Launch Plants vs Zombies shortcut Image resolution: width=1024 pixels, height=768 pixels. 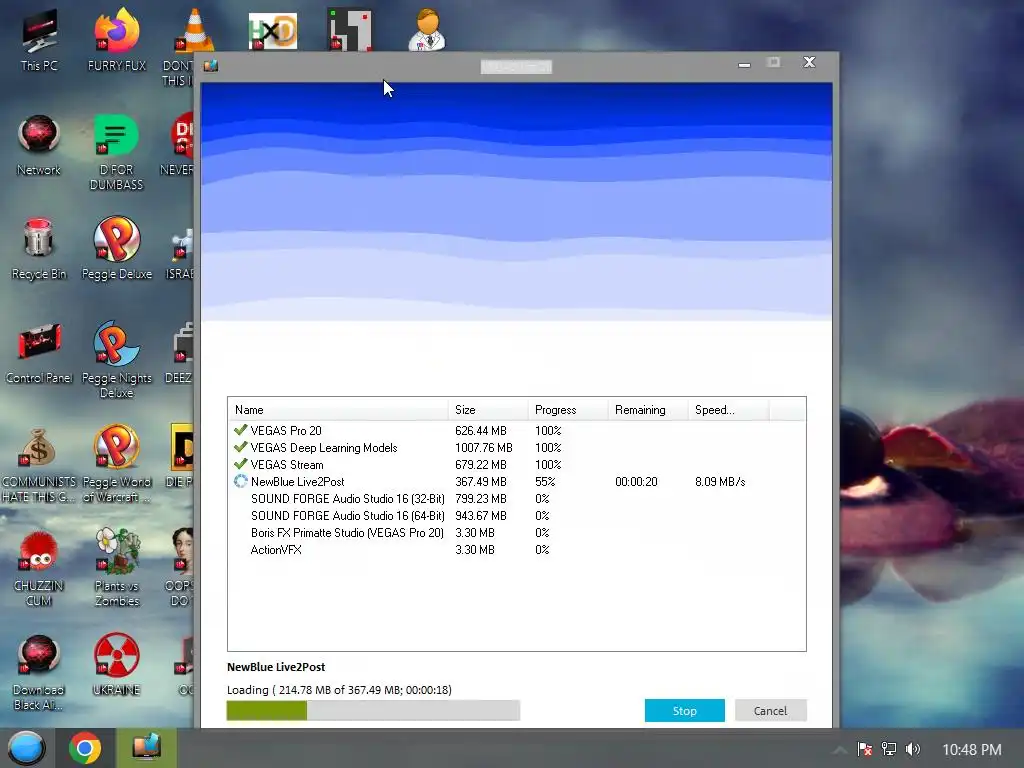(x=116, y=568)
